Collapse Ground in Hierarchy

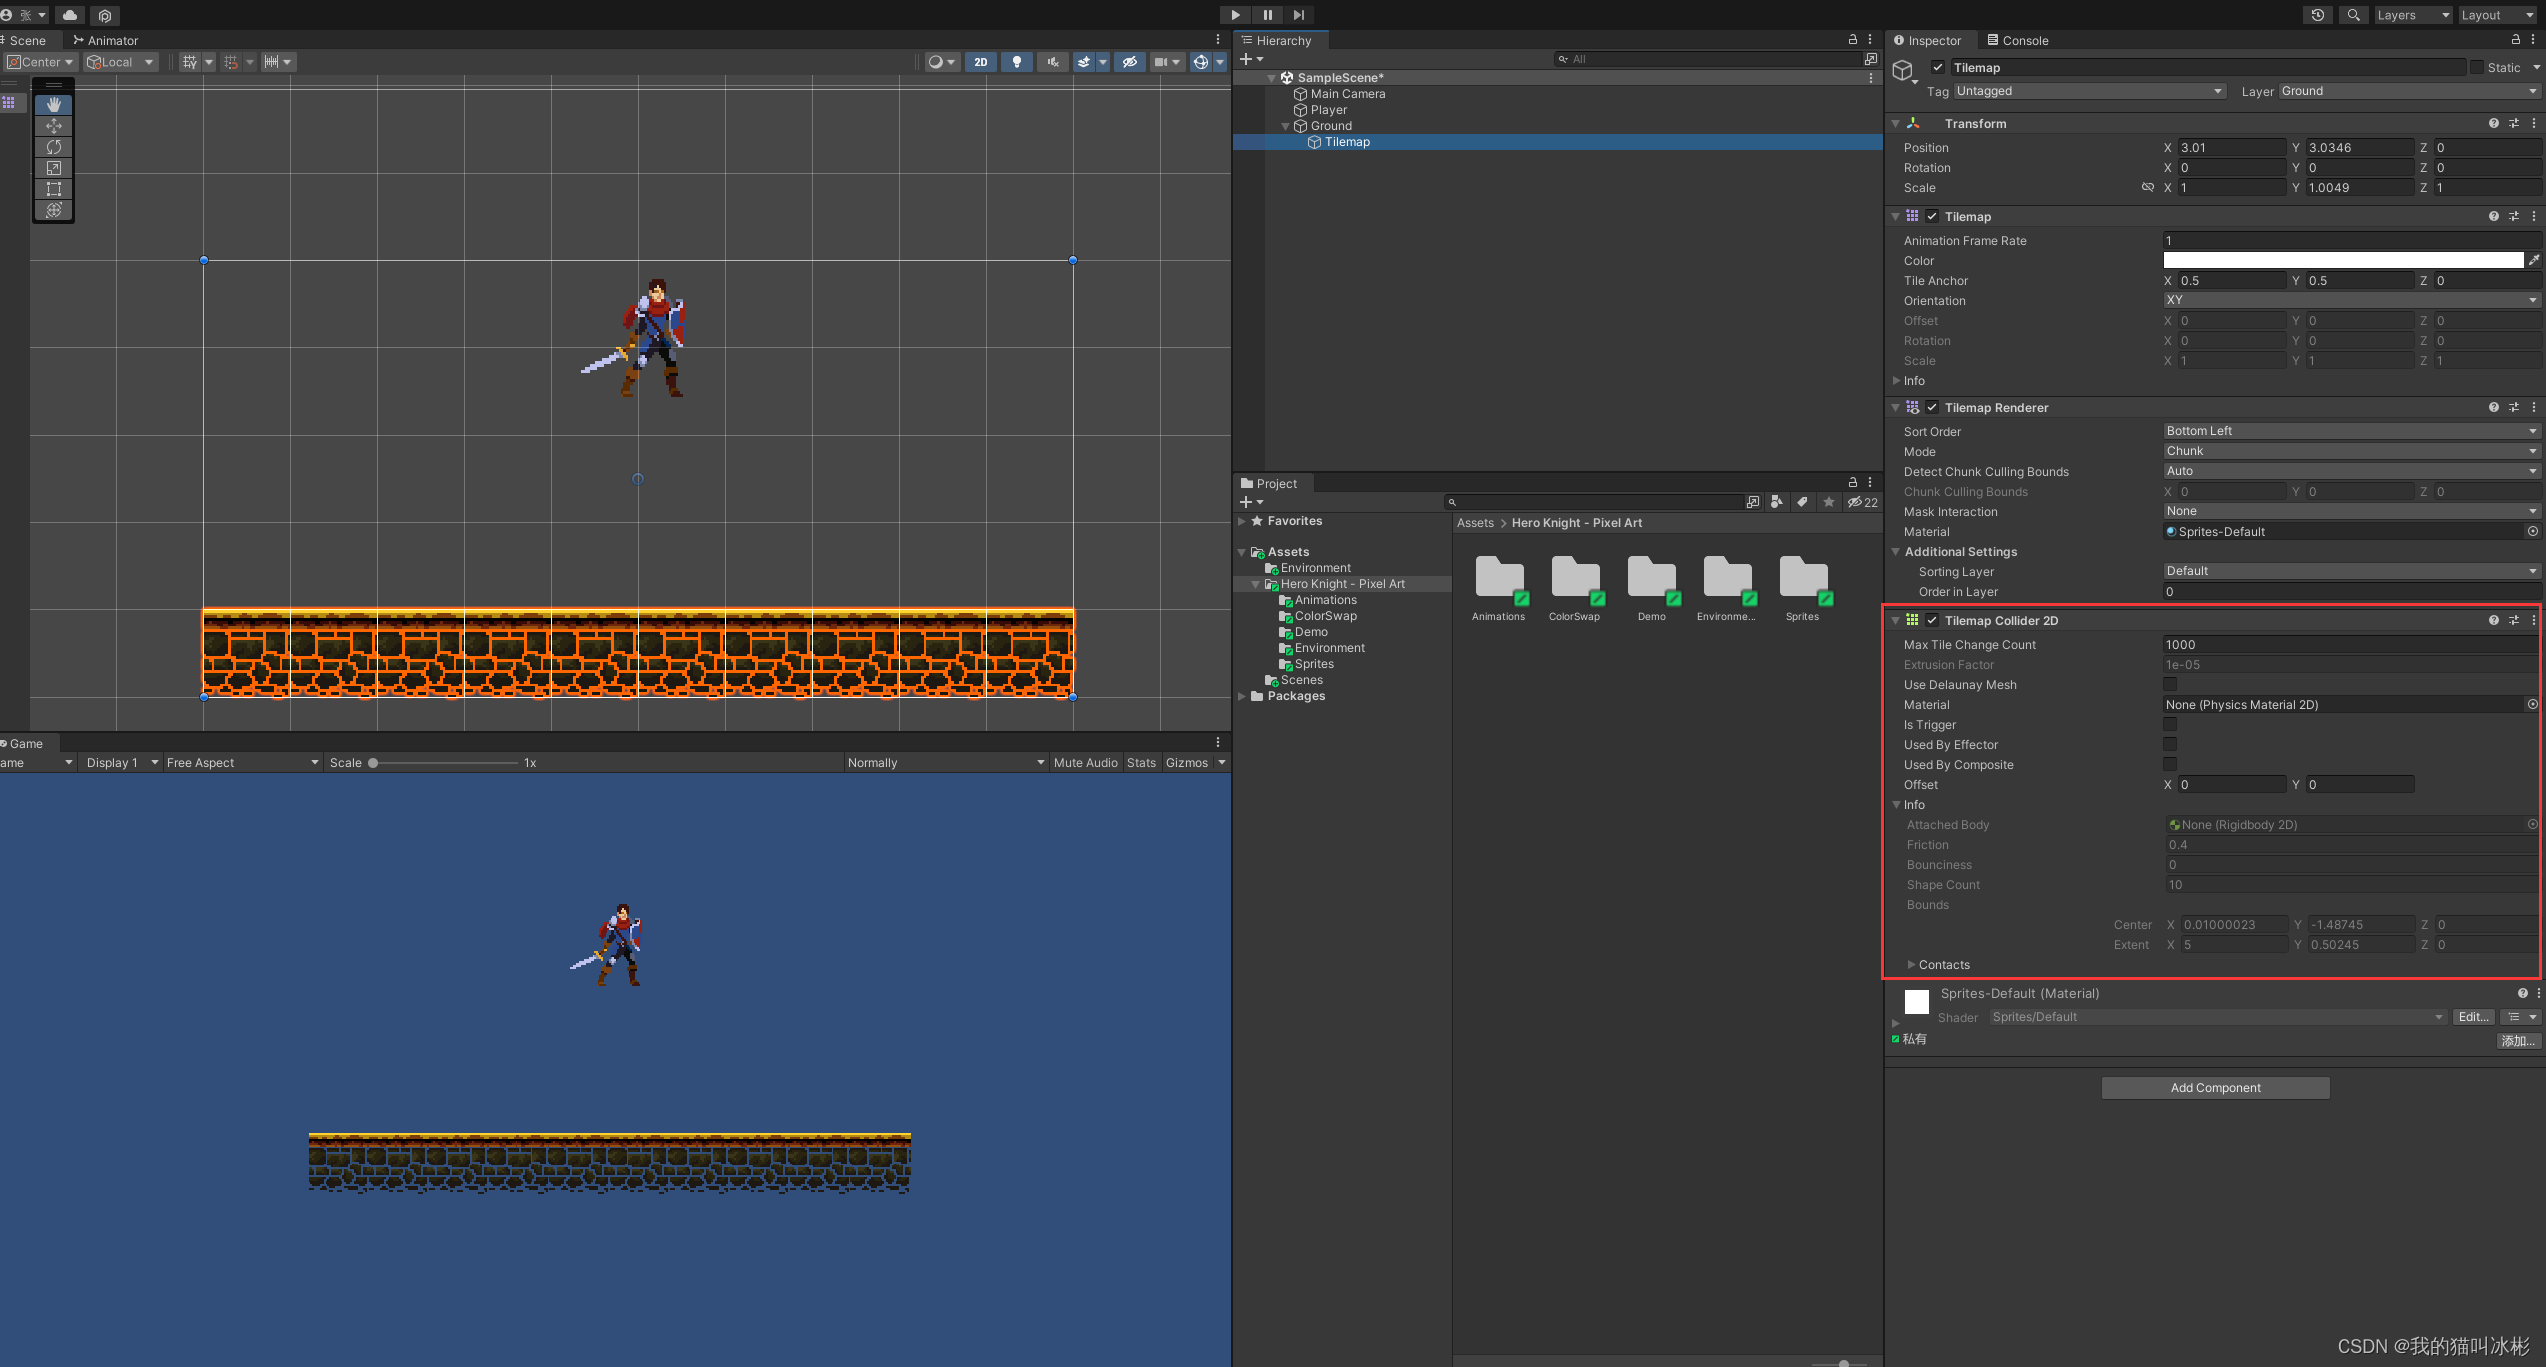1286,126
